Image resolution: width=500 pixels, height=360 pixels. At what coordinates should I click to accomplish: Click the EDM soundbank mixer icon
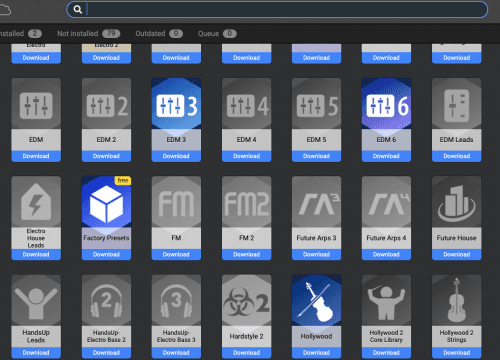click(x=36, y=106)
